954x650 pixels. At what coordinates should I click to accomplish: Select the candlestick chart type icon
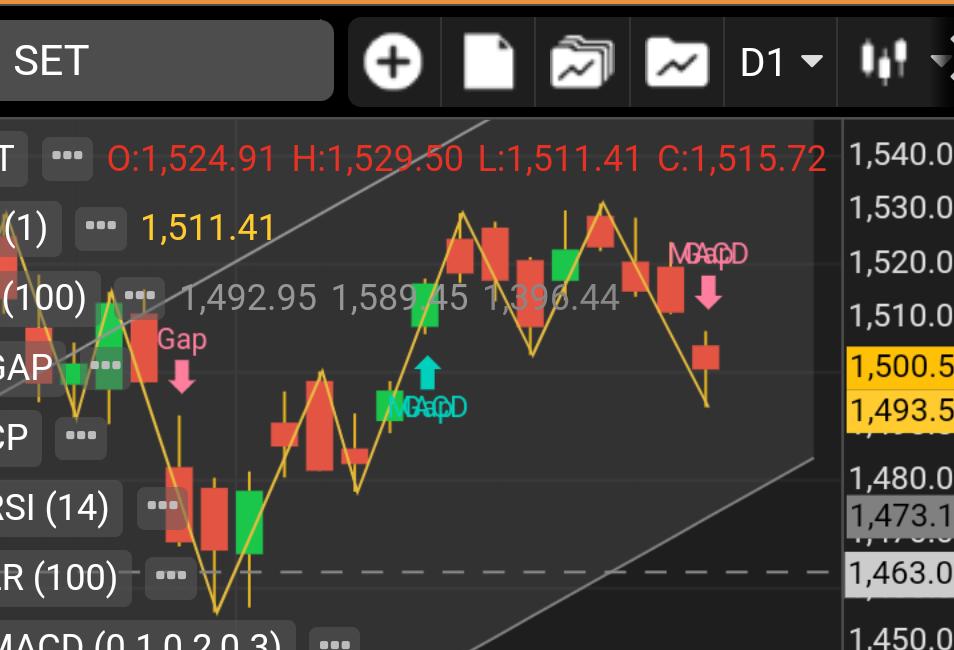tap(884, 60)
